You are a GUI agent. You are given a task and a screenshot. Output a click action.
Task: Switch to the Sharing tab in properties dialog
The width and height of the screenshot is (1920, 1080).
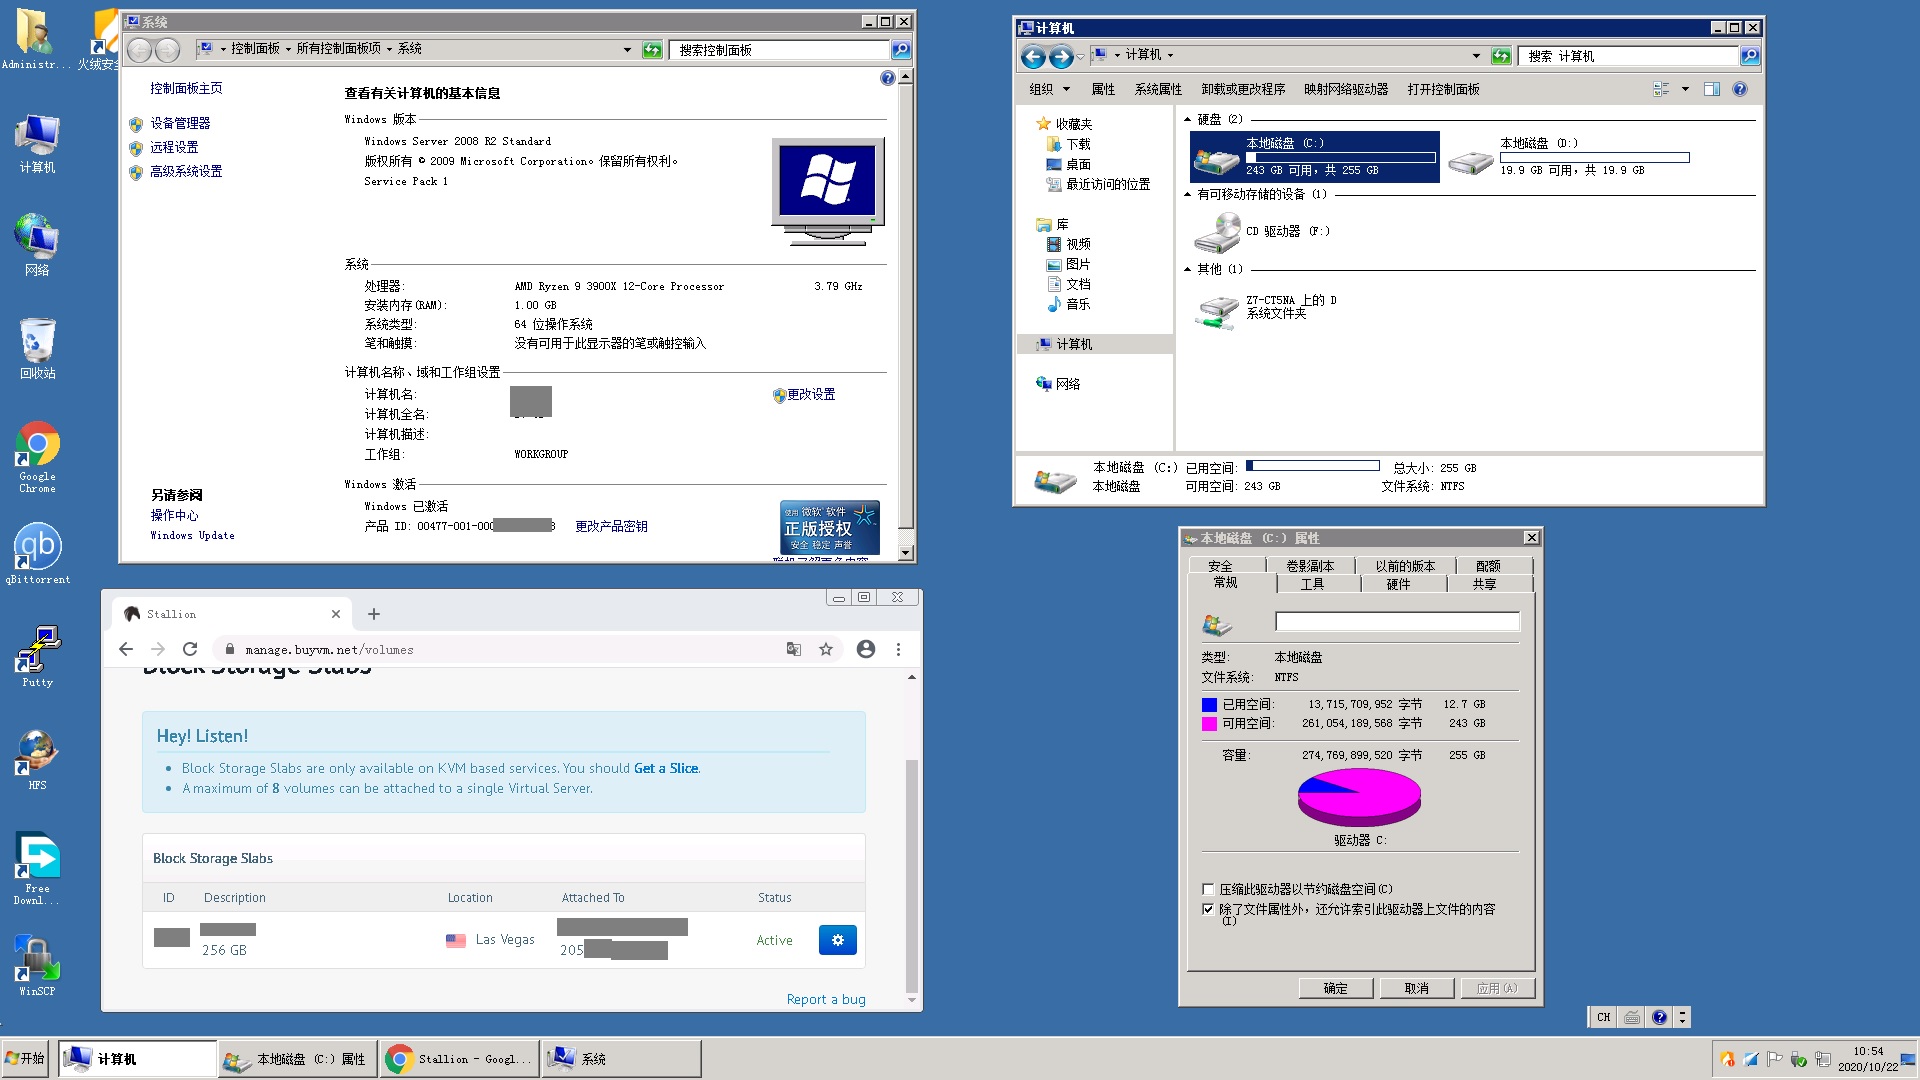click(x=1484, y=584)
